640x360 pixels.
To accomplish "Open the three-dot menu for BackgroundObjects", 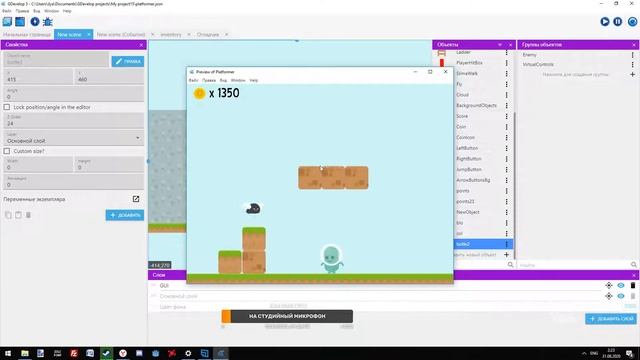I will pyautogui.click(x=507, y=105).
